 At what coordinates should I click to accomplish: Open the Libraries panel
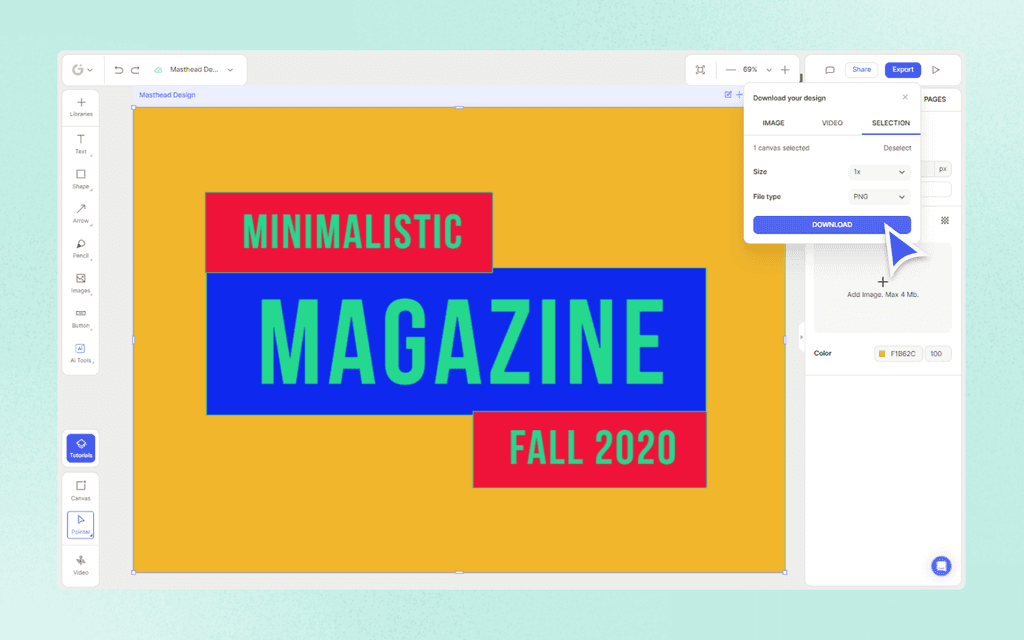click(80, 106)
